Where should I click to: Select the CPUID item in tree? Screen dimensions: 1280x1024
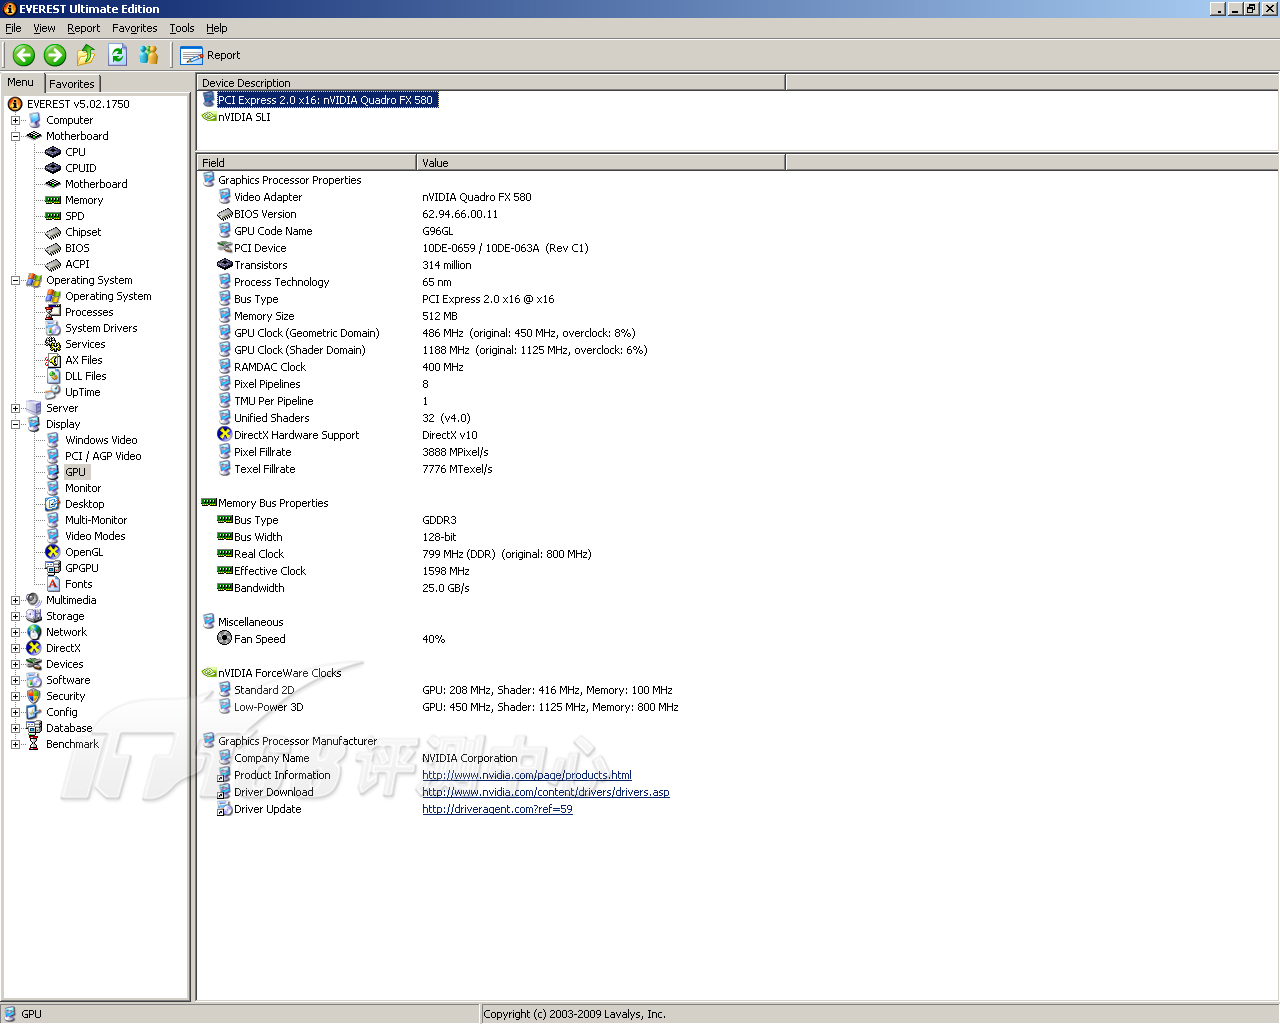click(x=80, y=168)
